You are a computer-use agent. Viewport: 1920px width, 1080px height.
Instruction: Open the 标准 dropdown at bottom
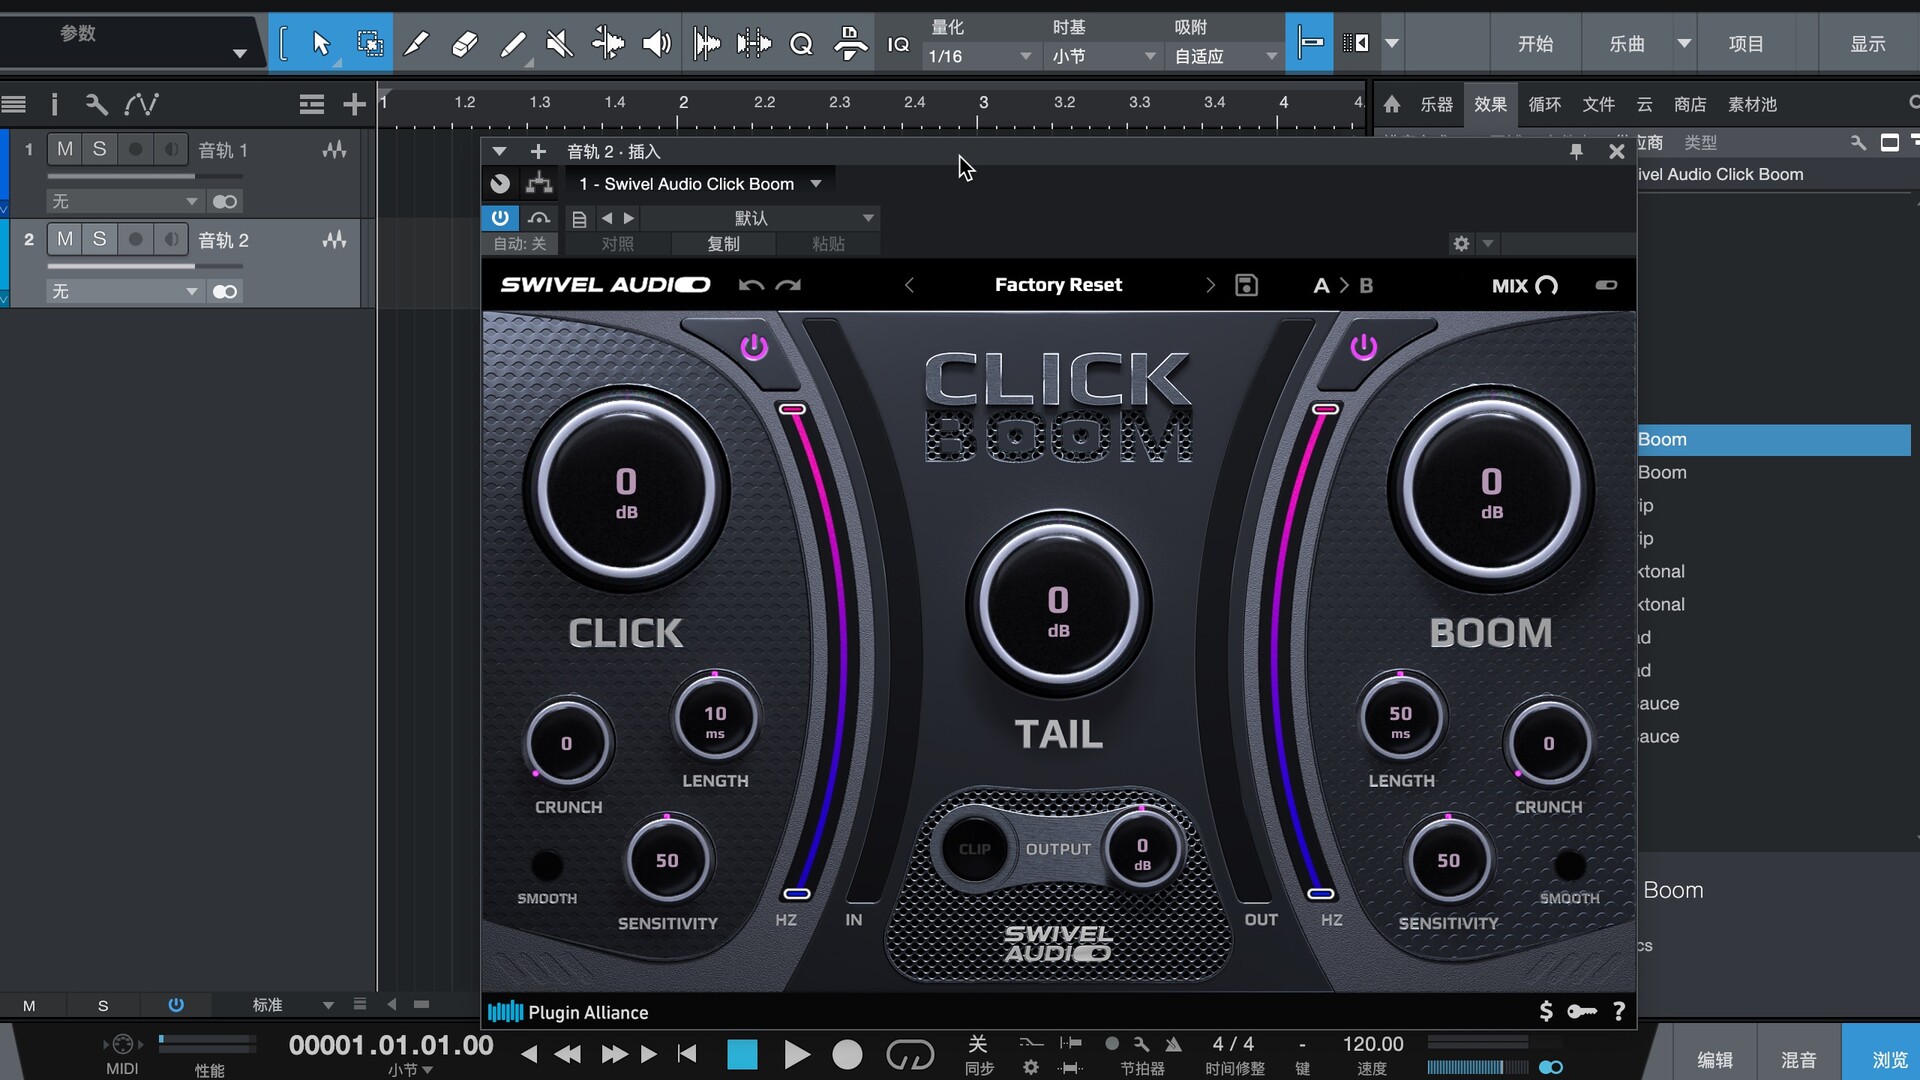pyautogui.click(x=293, y=1004)
